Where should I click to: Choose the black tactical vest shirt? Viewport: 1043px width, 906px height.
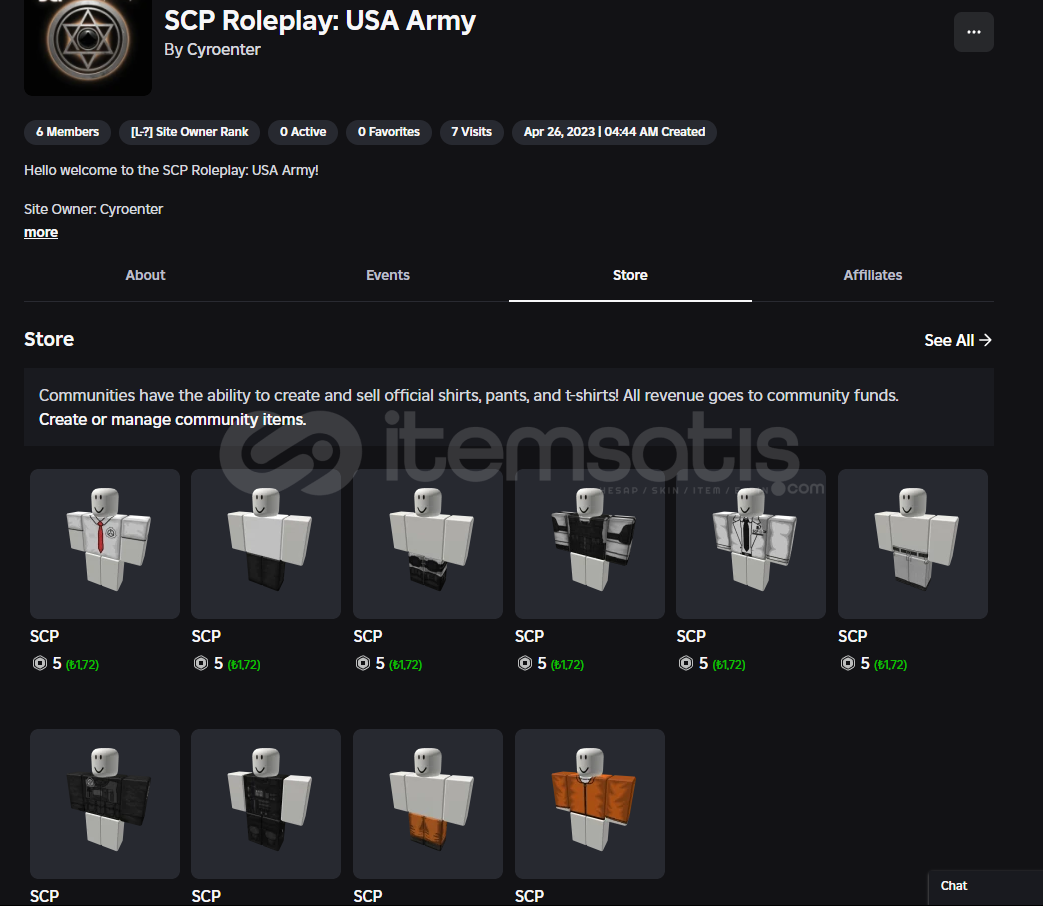tap(589, 544)
